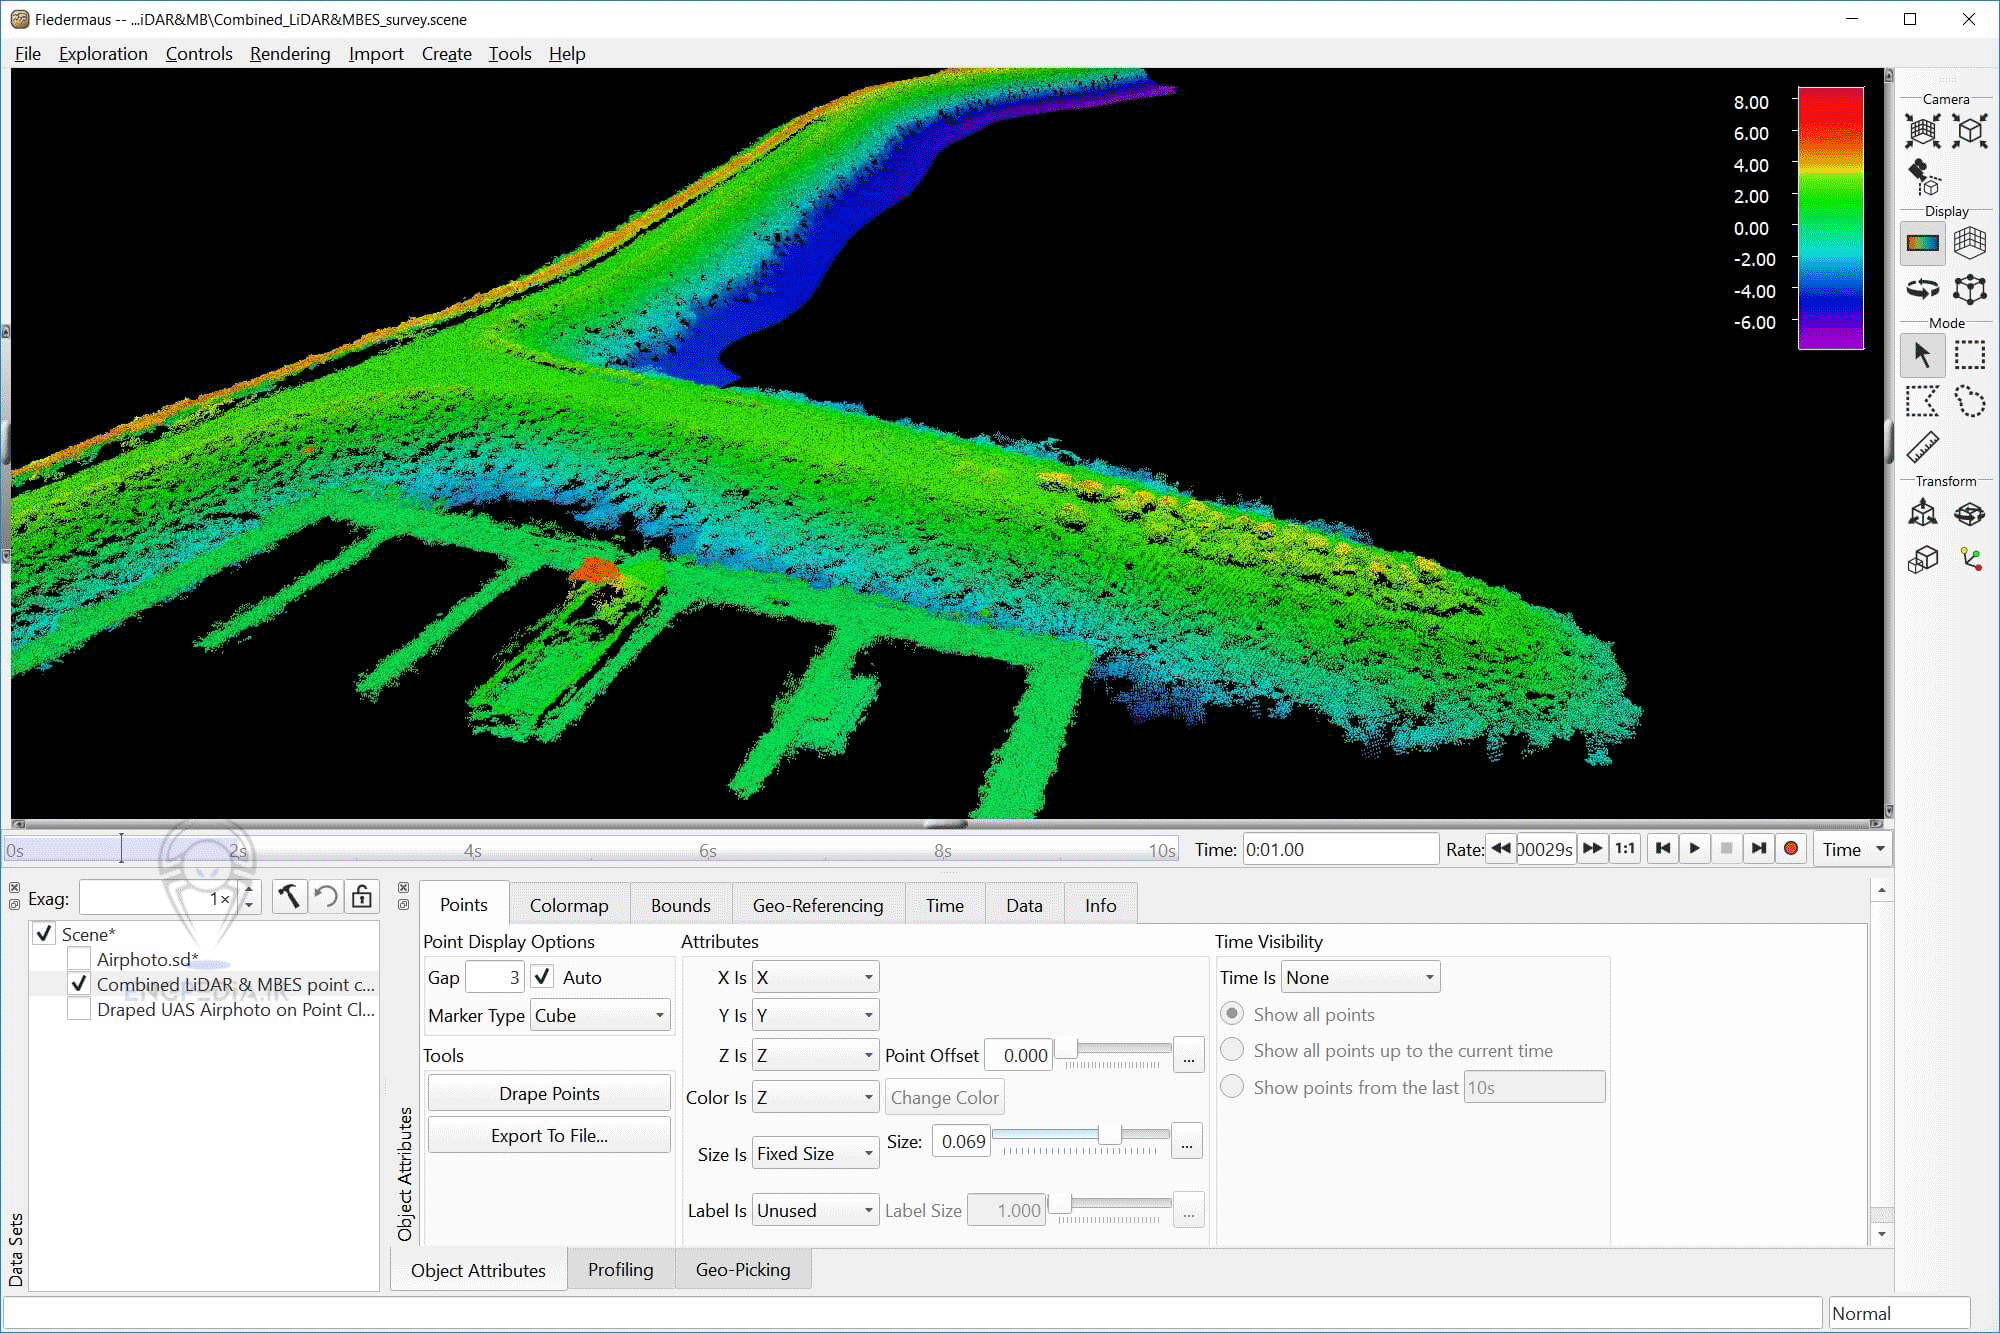Click the lock icon beside undo
The width and height of the screenshot is (2000, 1333).
362,897
